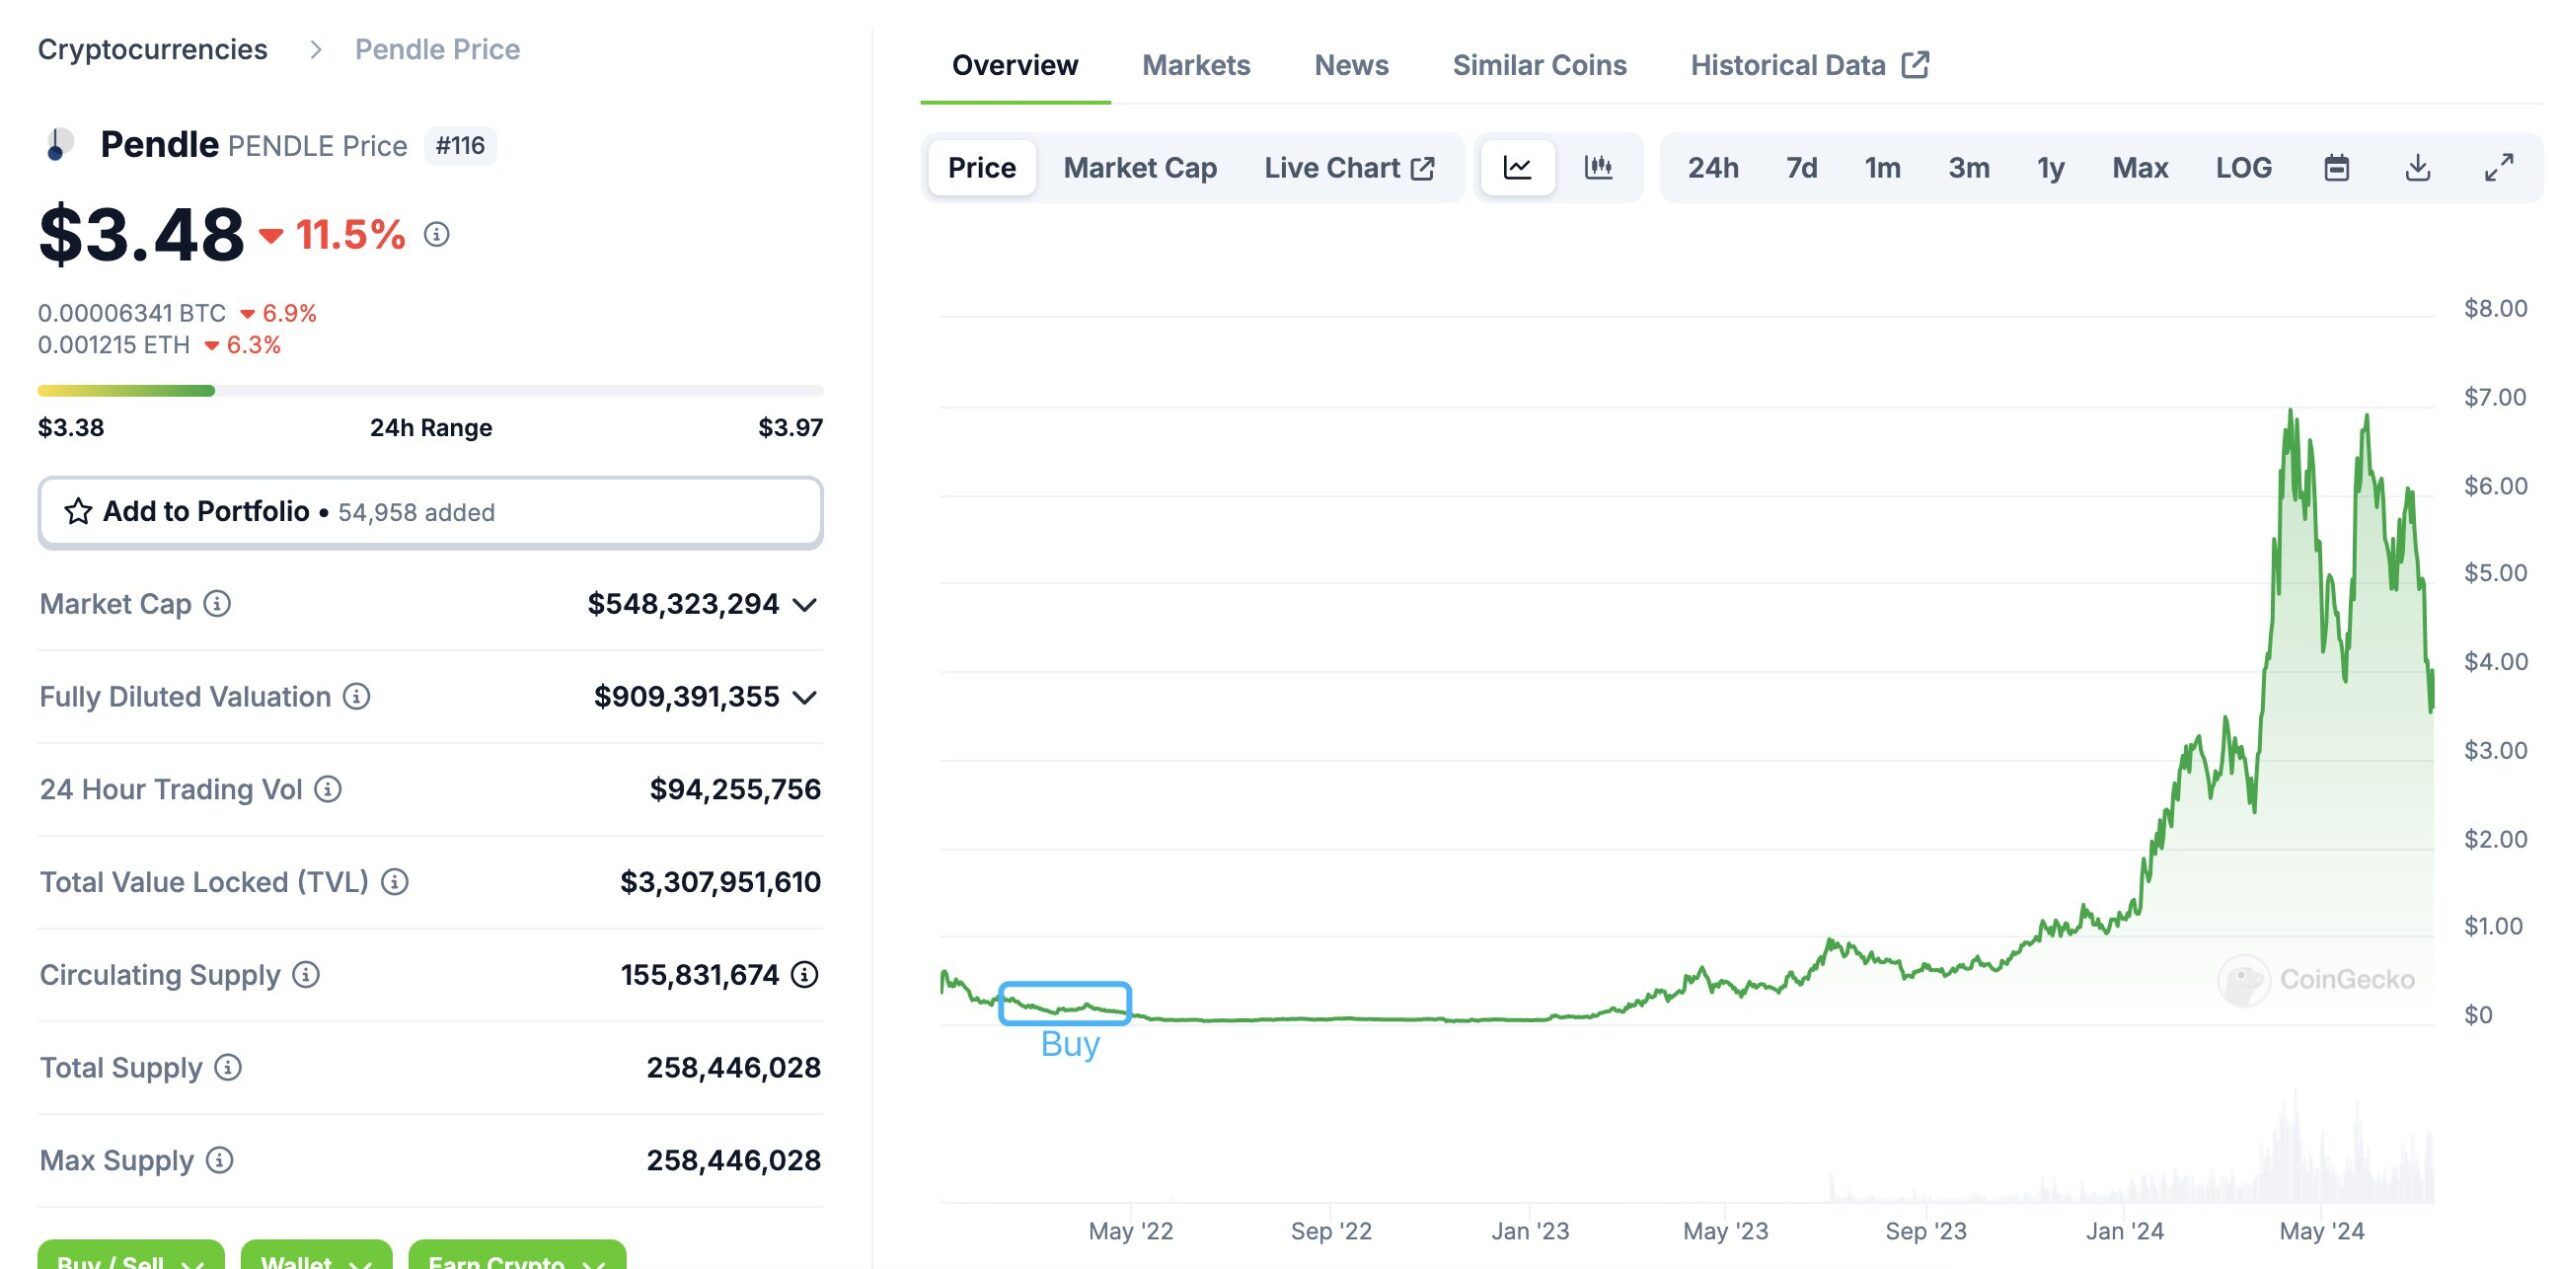Open the Similar Coins tab
The image size is (2560, 1269).
[x=1539, y=66]
